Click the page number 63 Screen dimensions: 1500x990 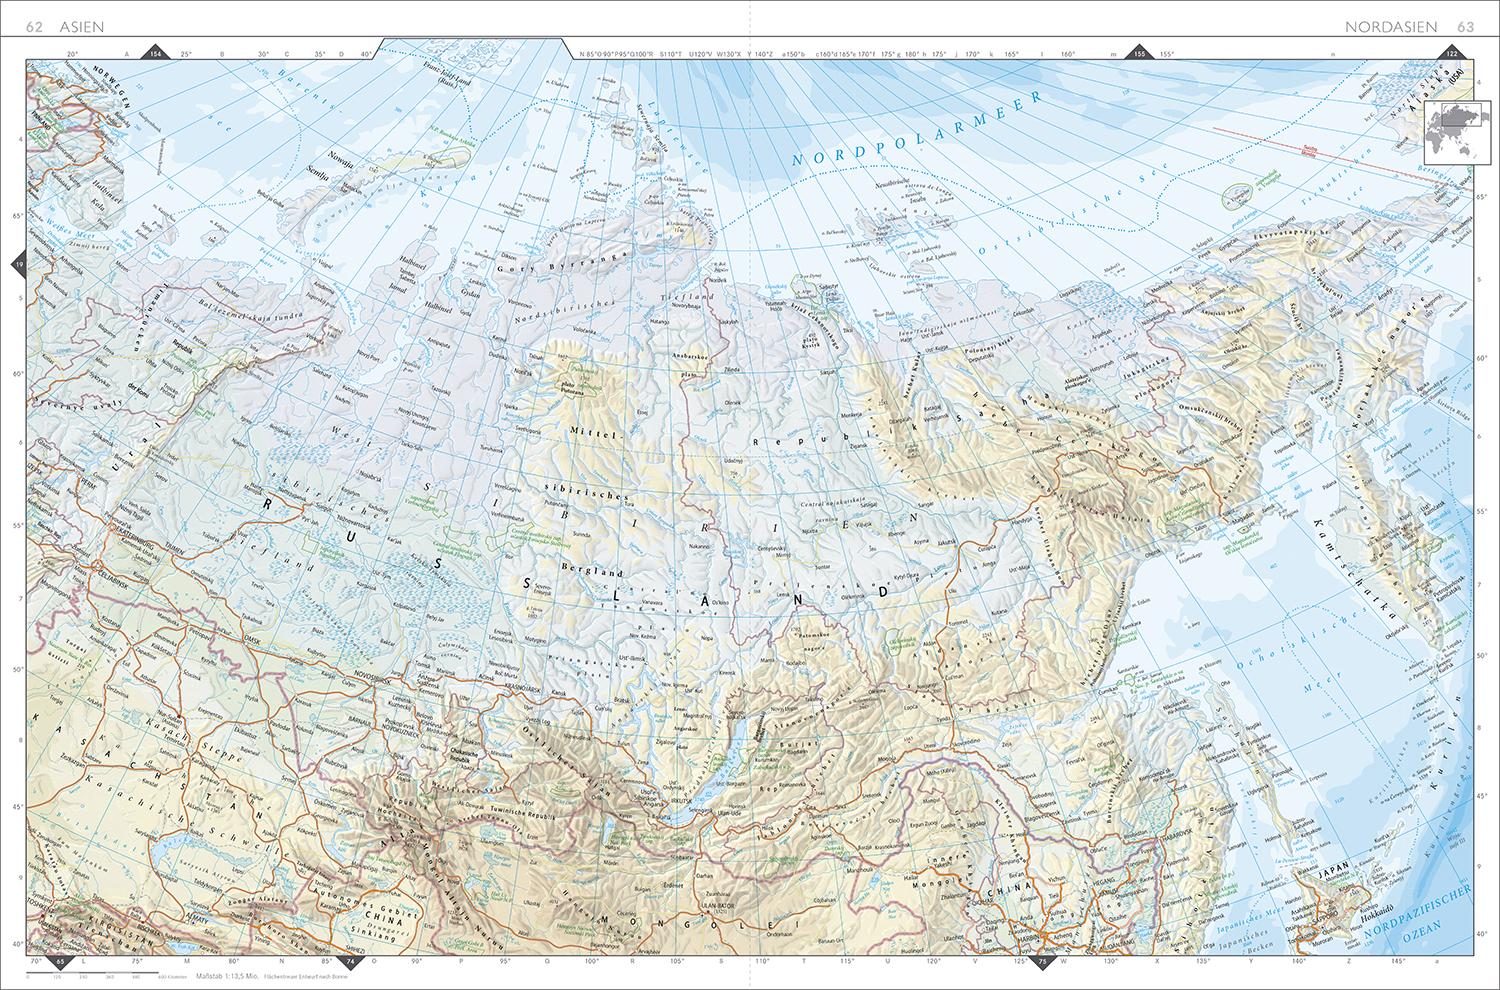coord(1465,27)
